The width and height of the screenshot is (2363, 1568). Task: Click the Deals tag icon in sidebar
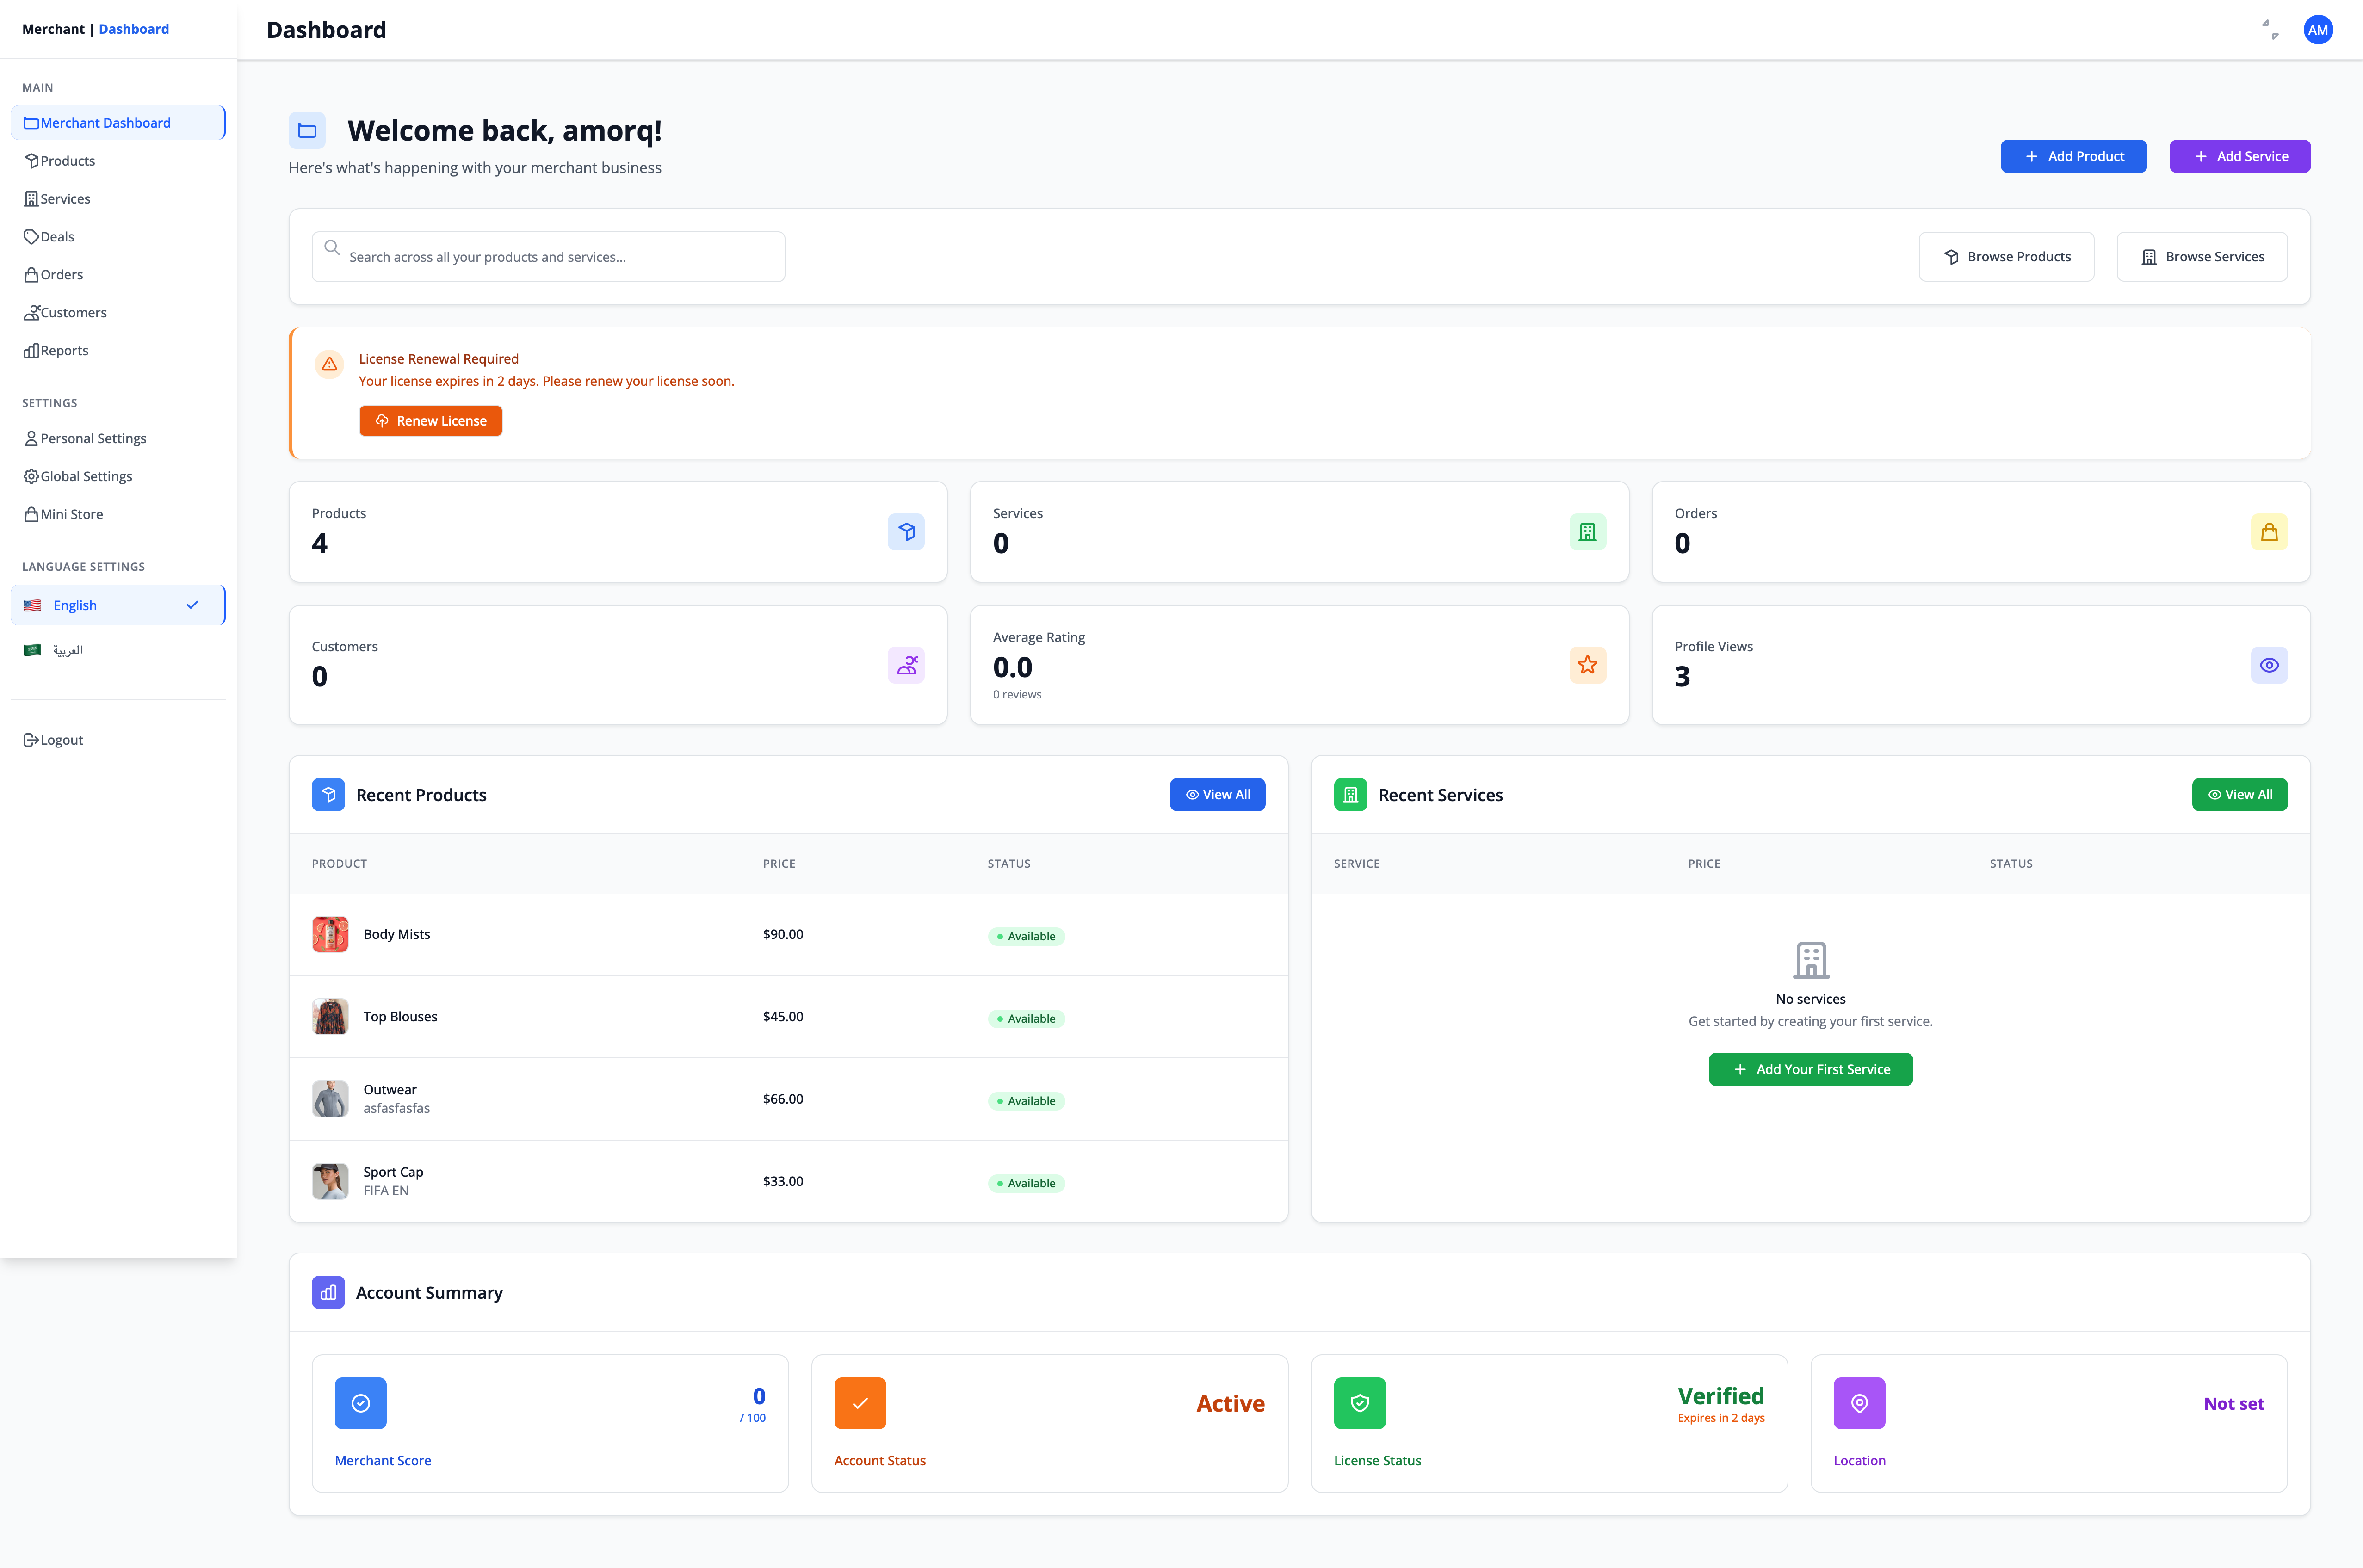32,236
